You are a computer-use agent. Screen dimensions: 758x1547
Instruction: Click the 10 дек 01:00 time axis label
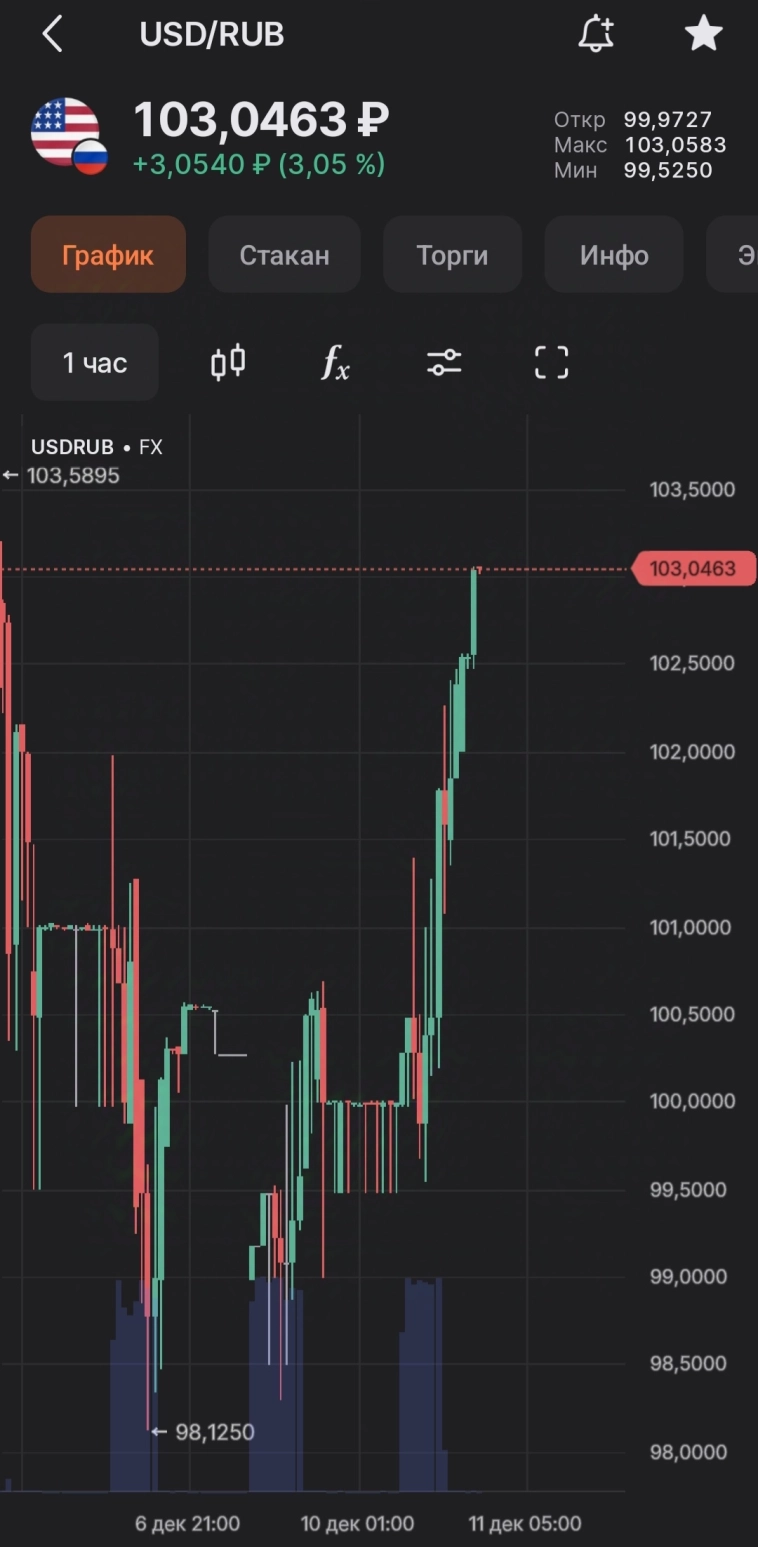(x=357, y=1524)
